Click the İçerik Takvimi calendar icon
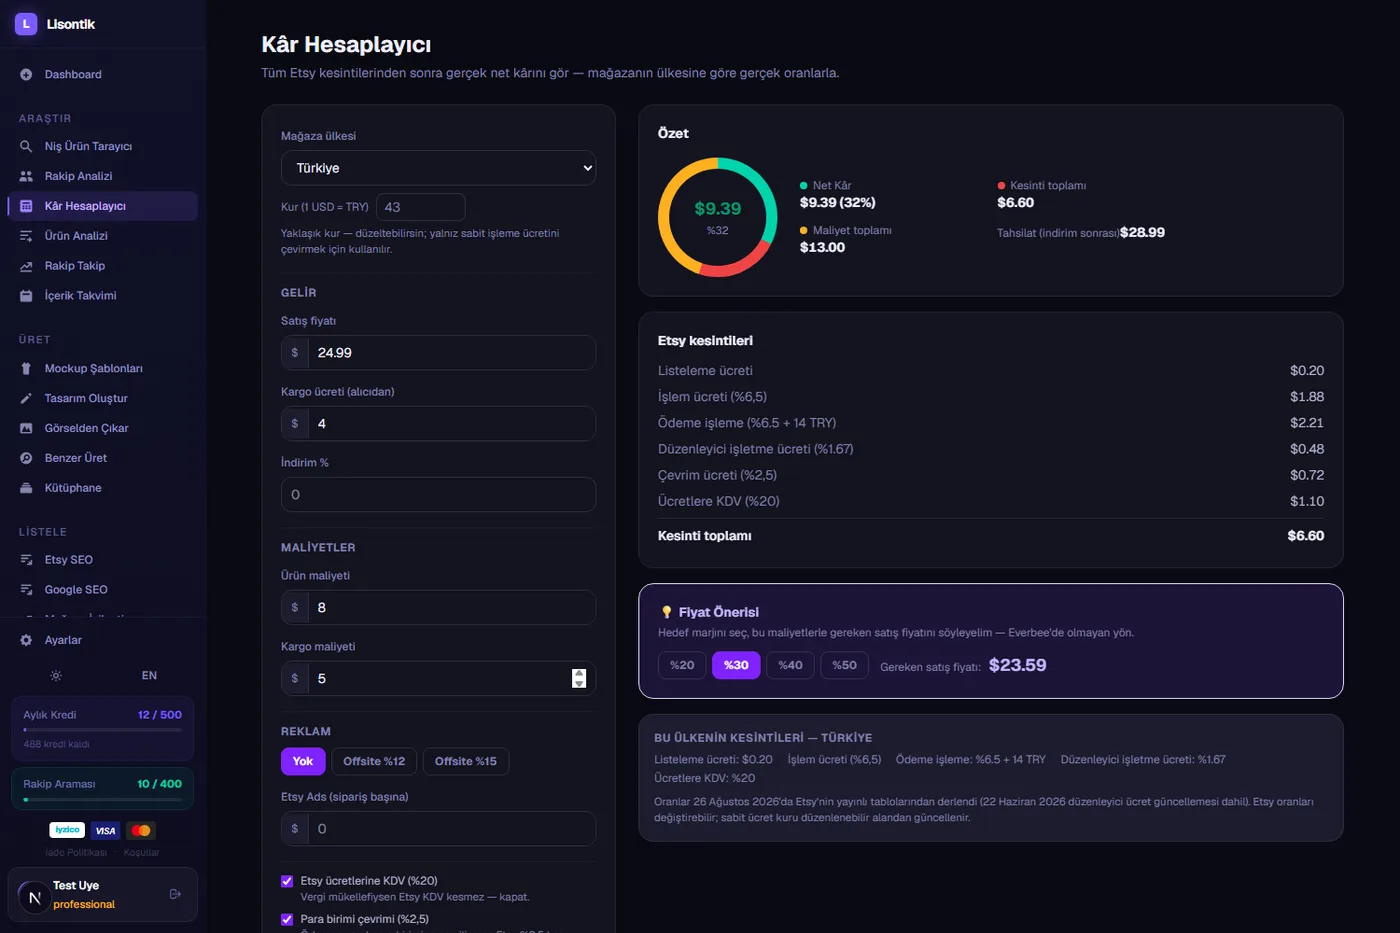 click(x=26, y=296)
